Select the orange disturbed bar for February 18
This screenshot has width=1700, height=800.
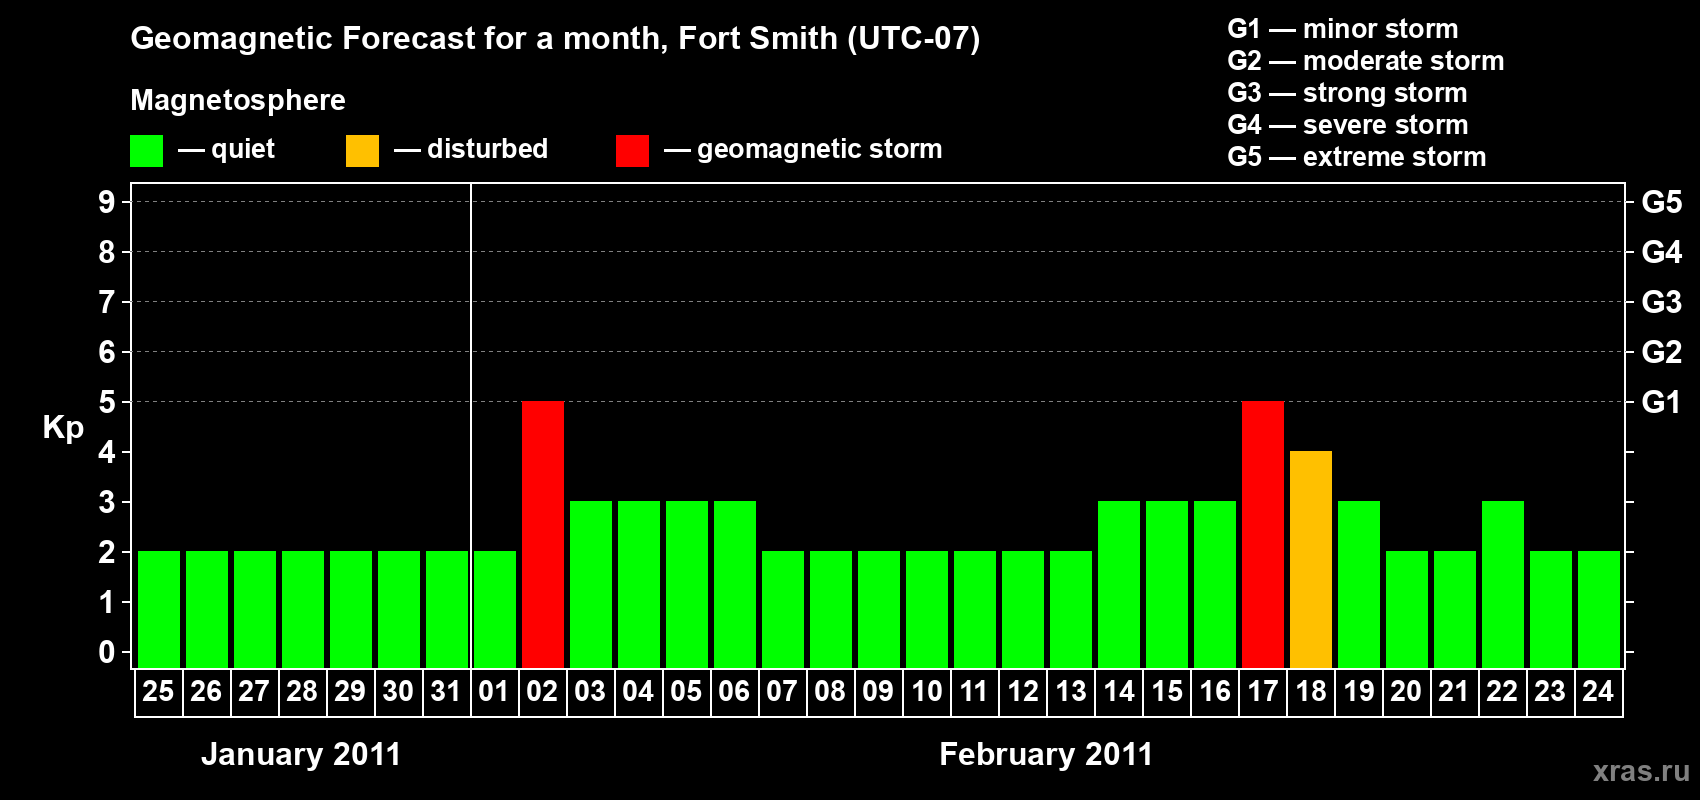click(x=1311, y=560)
